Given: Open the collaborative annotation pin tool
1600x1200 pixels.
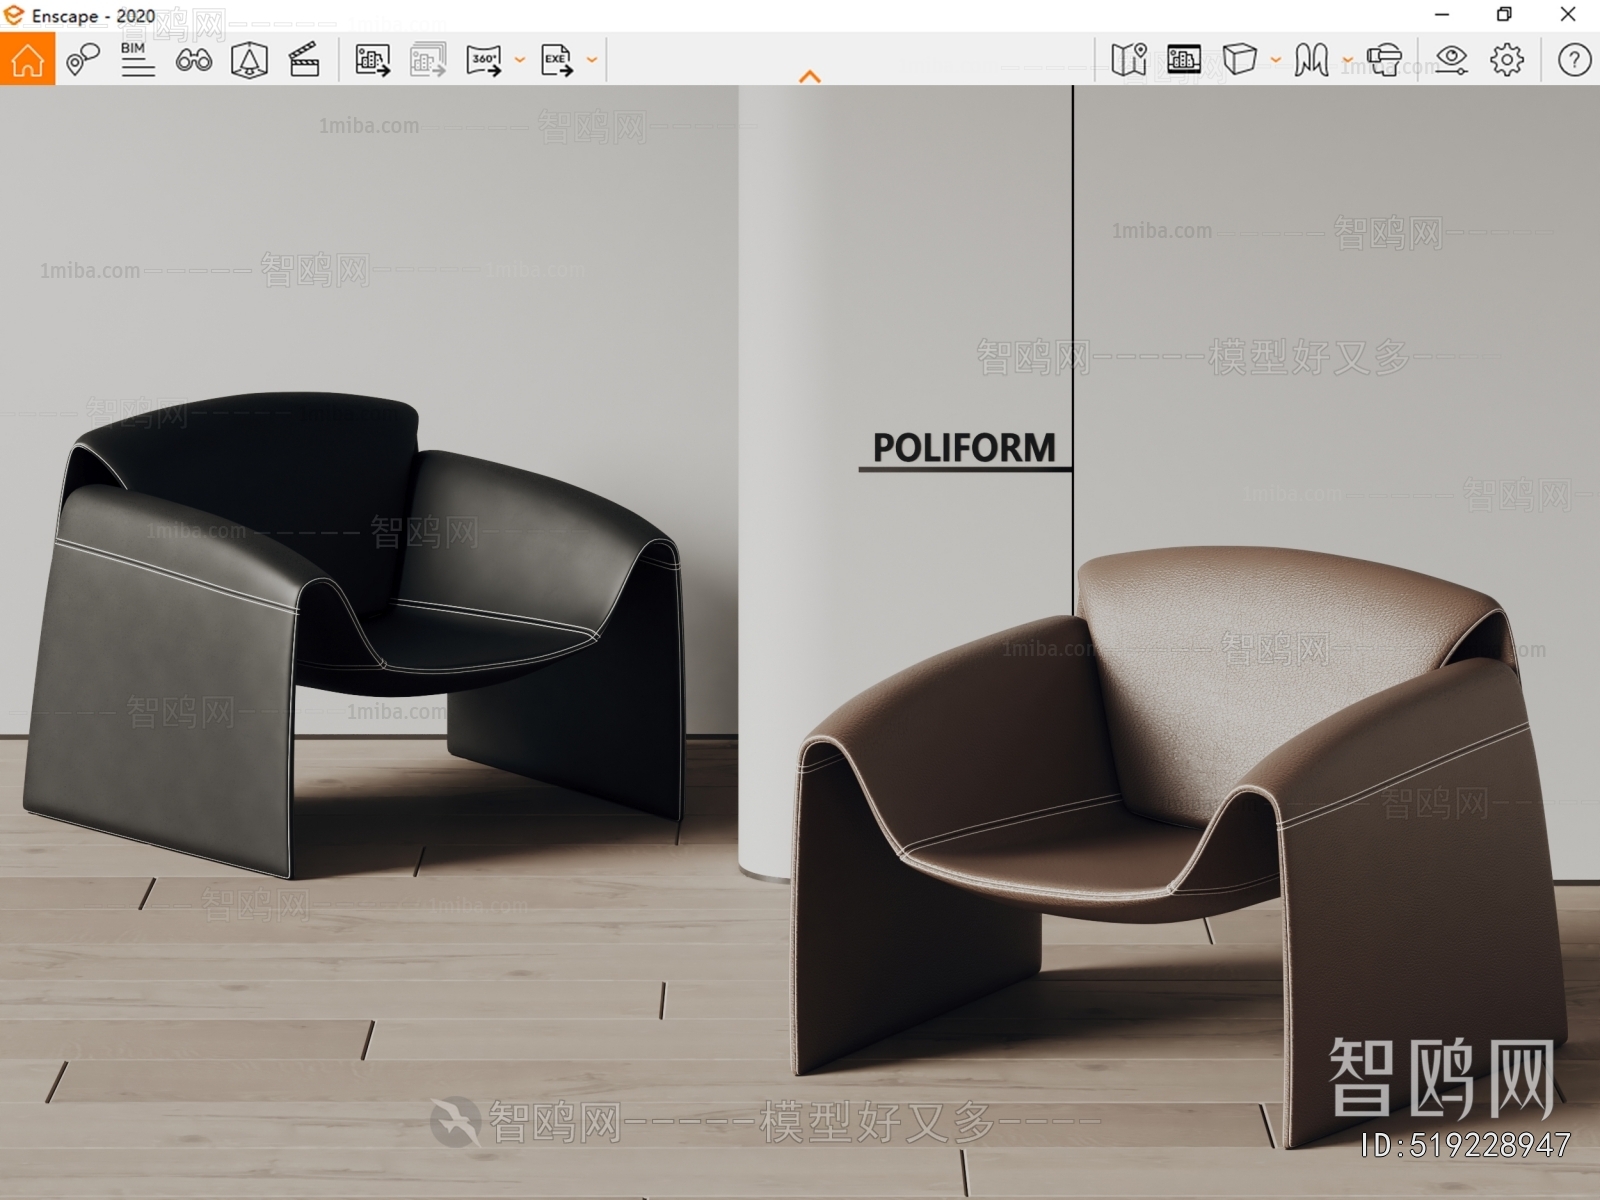Looking at the screenshot, I should click(x=83, y=60).
